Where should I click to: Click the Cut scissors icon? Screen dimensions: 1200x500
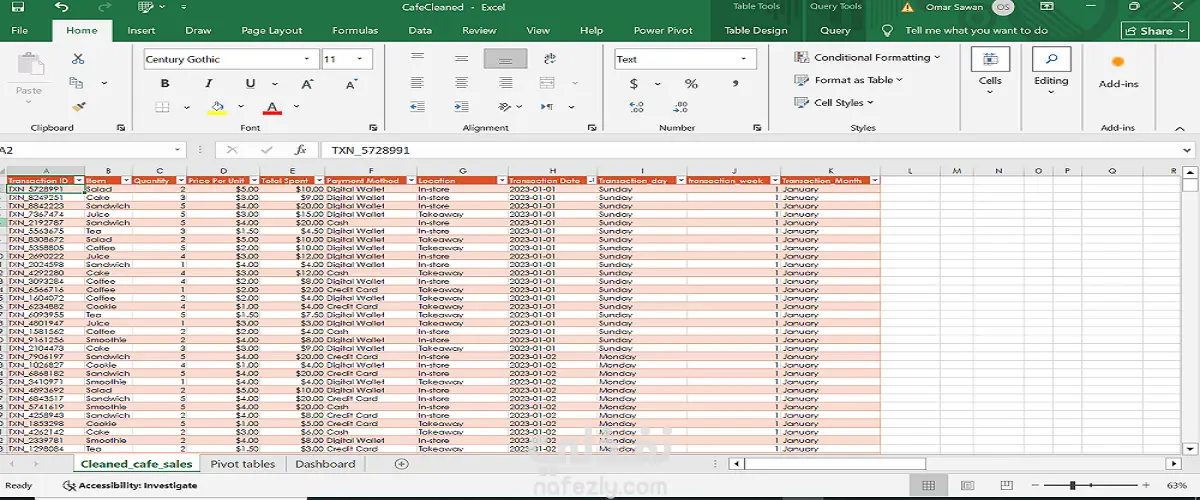78,59
